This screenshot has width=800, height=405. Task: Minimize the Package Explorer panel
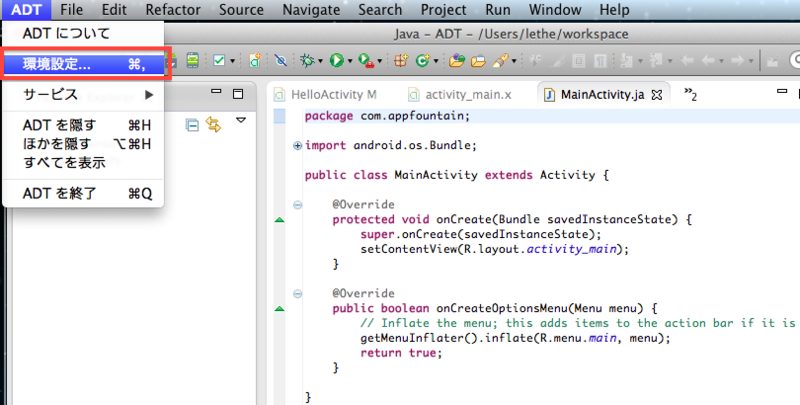click(216, 92)
